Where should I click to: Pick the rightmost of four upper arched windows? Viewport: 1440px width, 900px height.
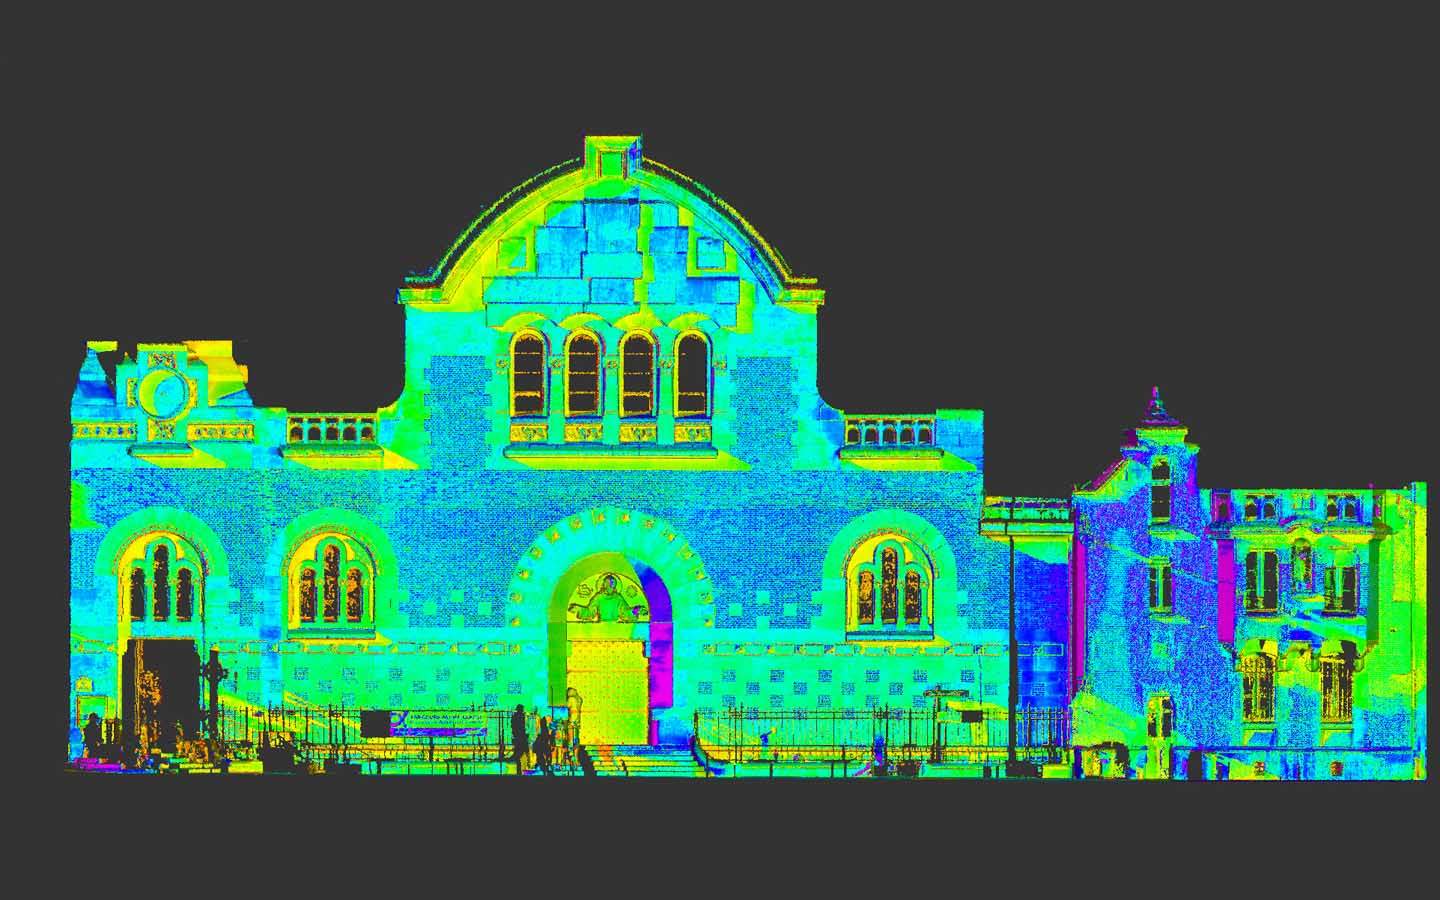point(691,375)
